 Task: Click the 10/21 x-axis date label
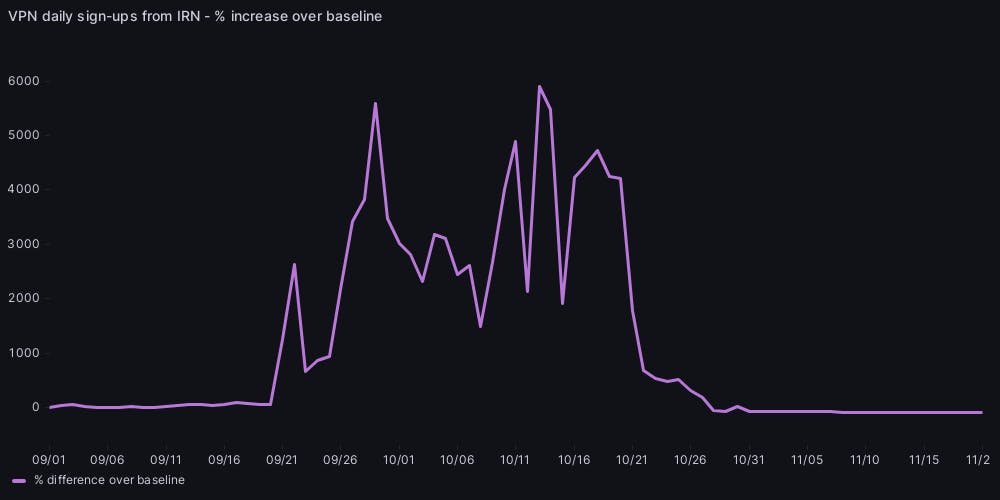pyautogui.click(x=632, y=460)
